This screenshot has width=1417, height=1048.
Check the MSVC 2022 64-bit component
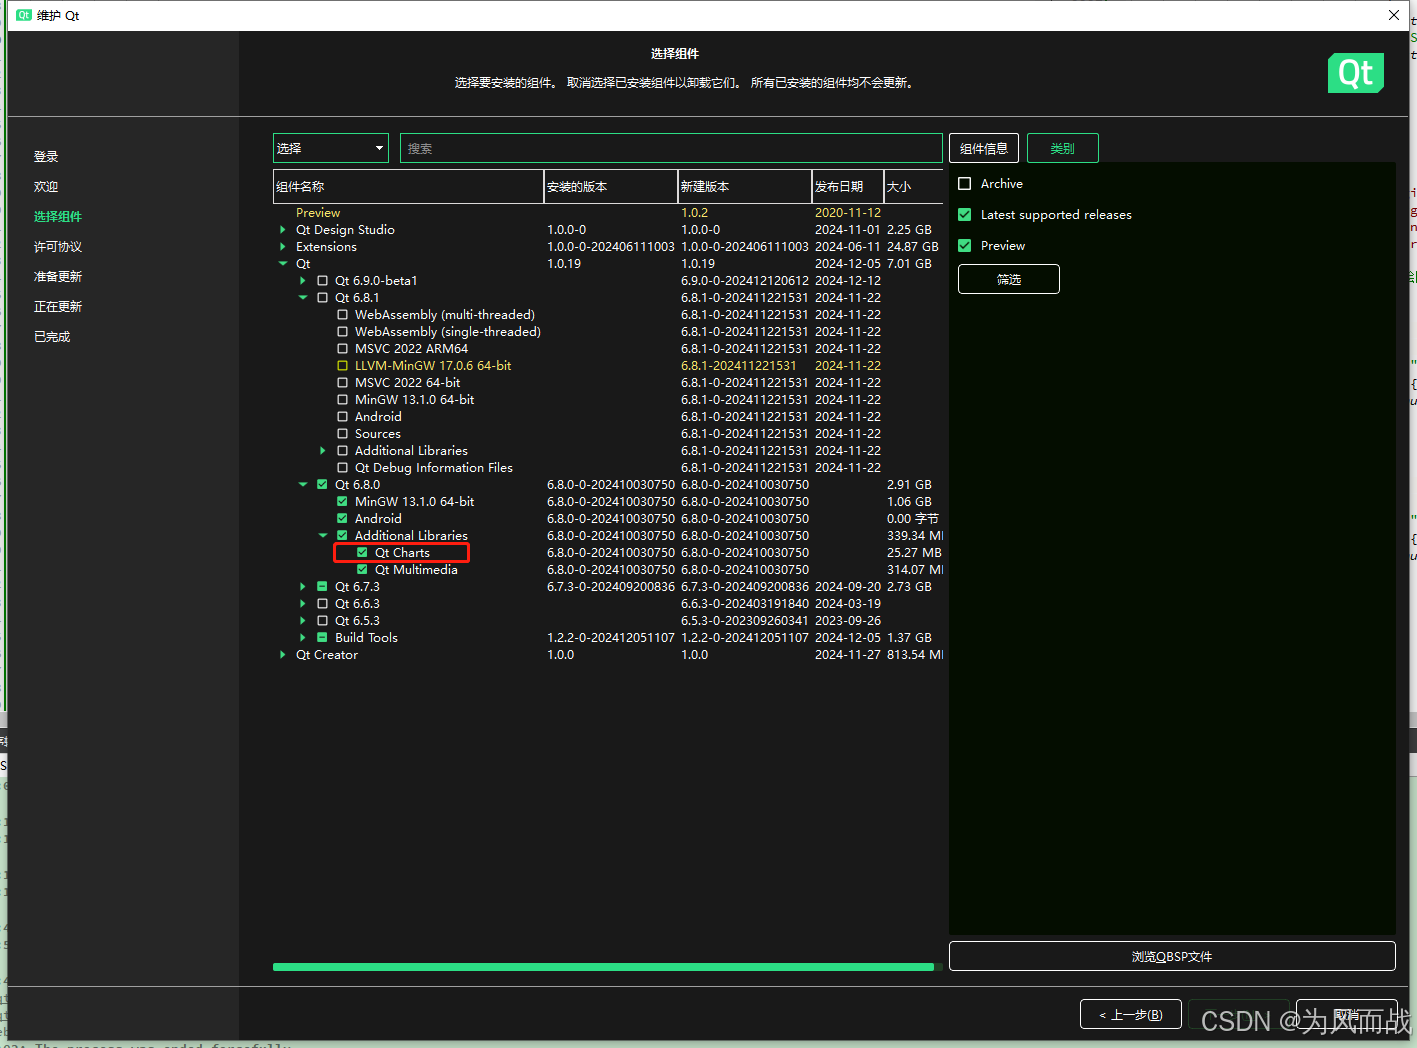pos(342,382)
